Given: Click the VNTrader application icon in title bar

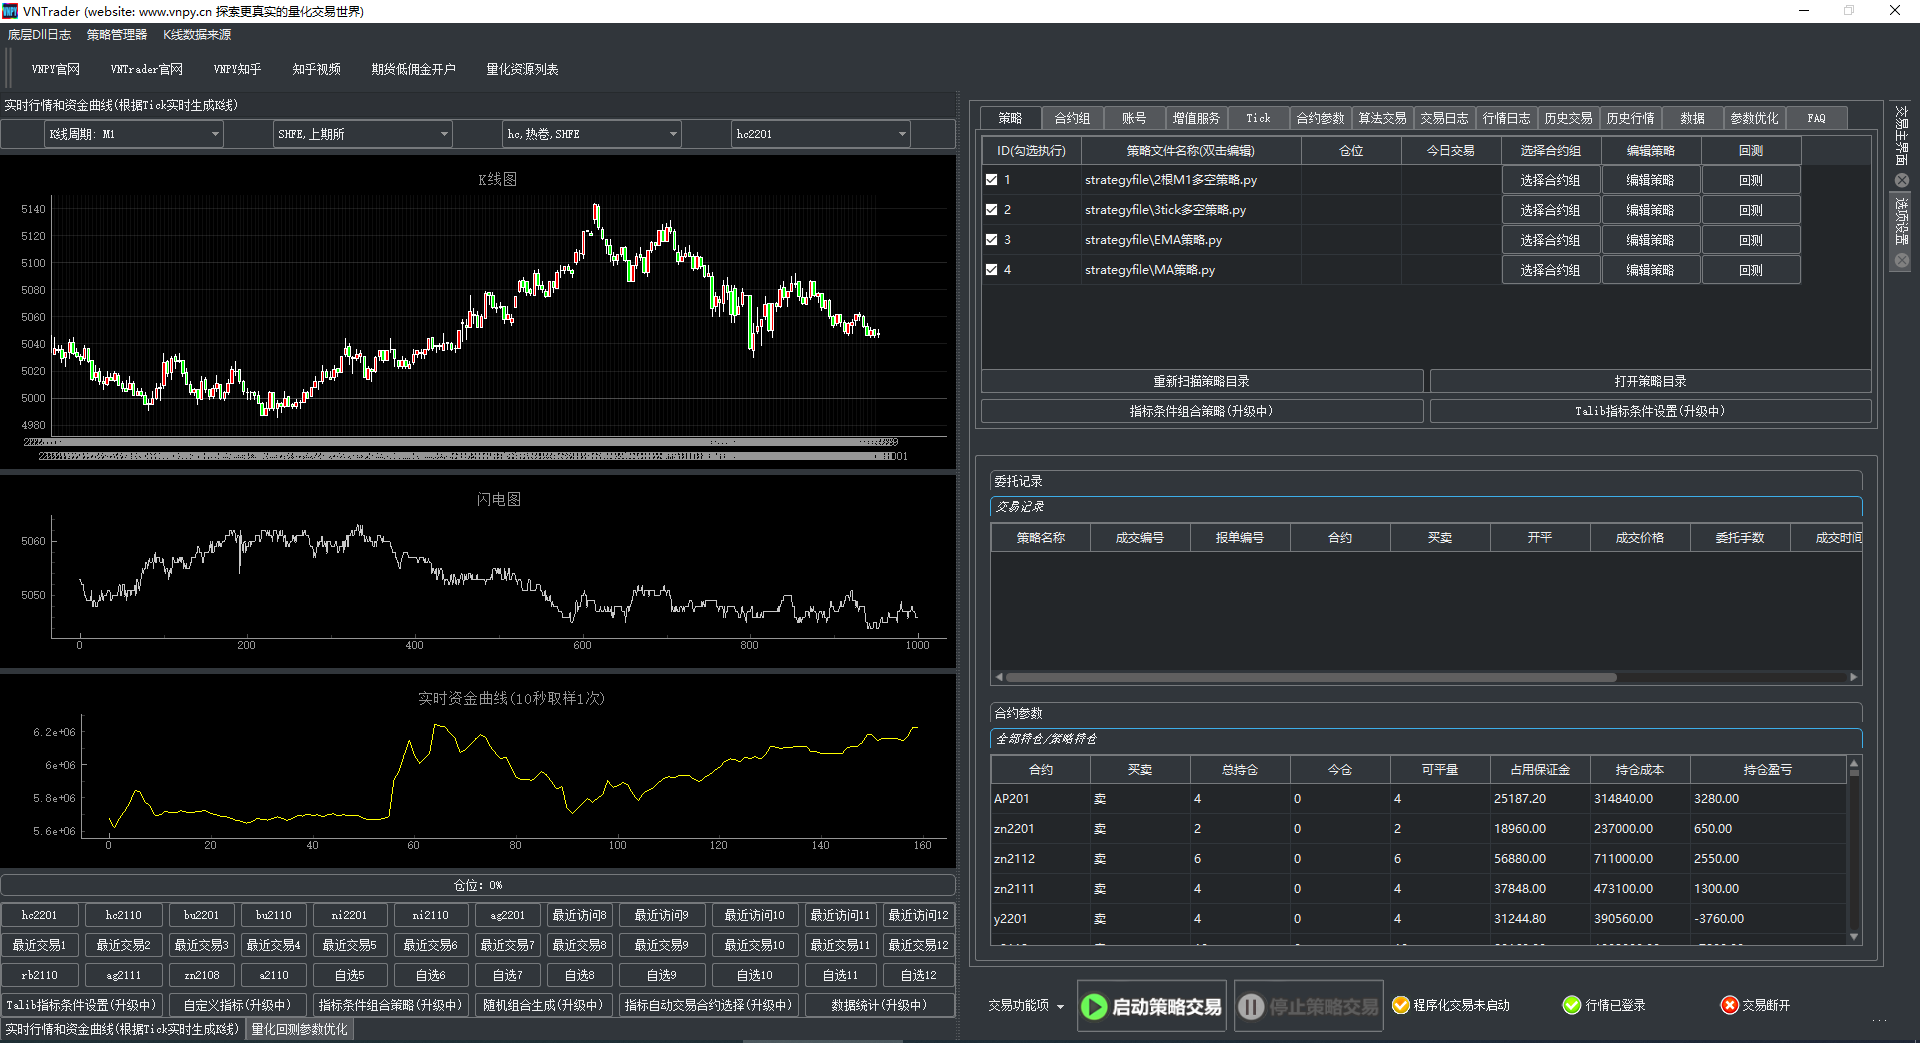Looking at the screenshot, I should (11, 11).
